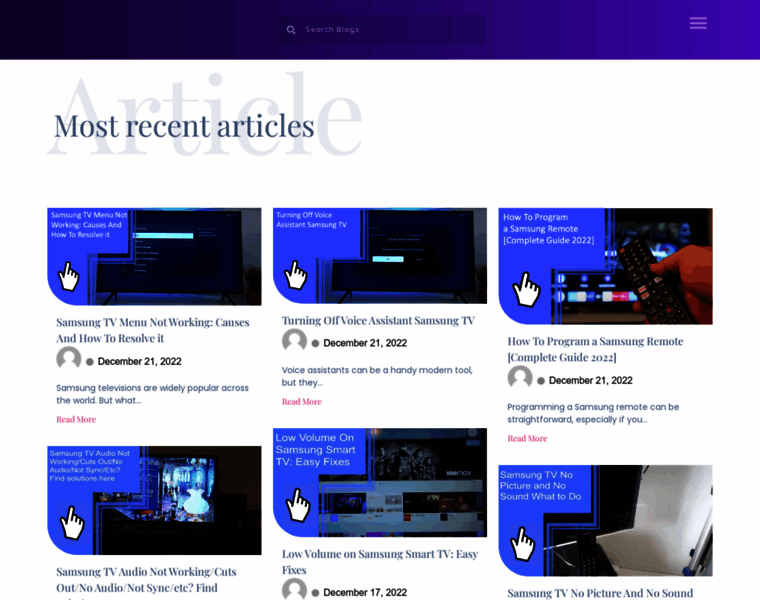The width and height of the screenshot is (760, 600).
Task: Click the date under Samsung TV Menu article
Action: 140,362
